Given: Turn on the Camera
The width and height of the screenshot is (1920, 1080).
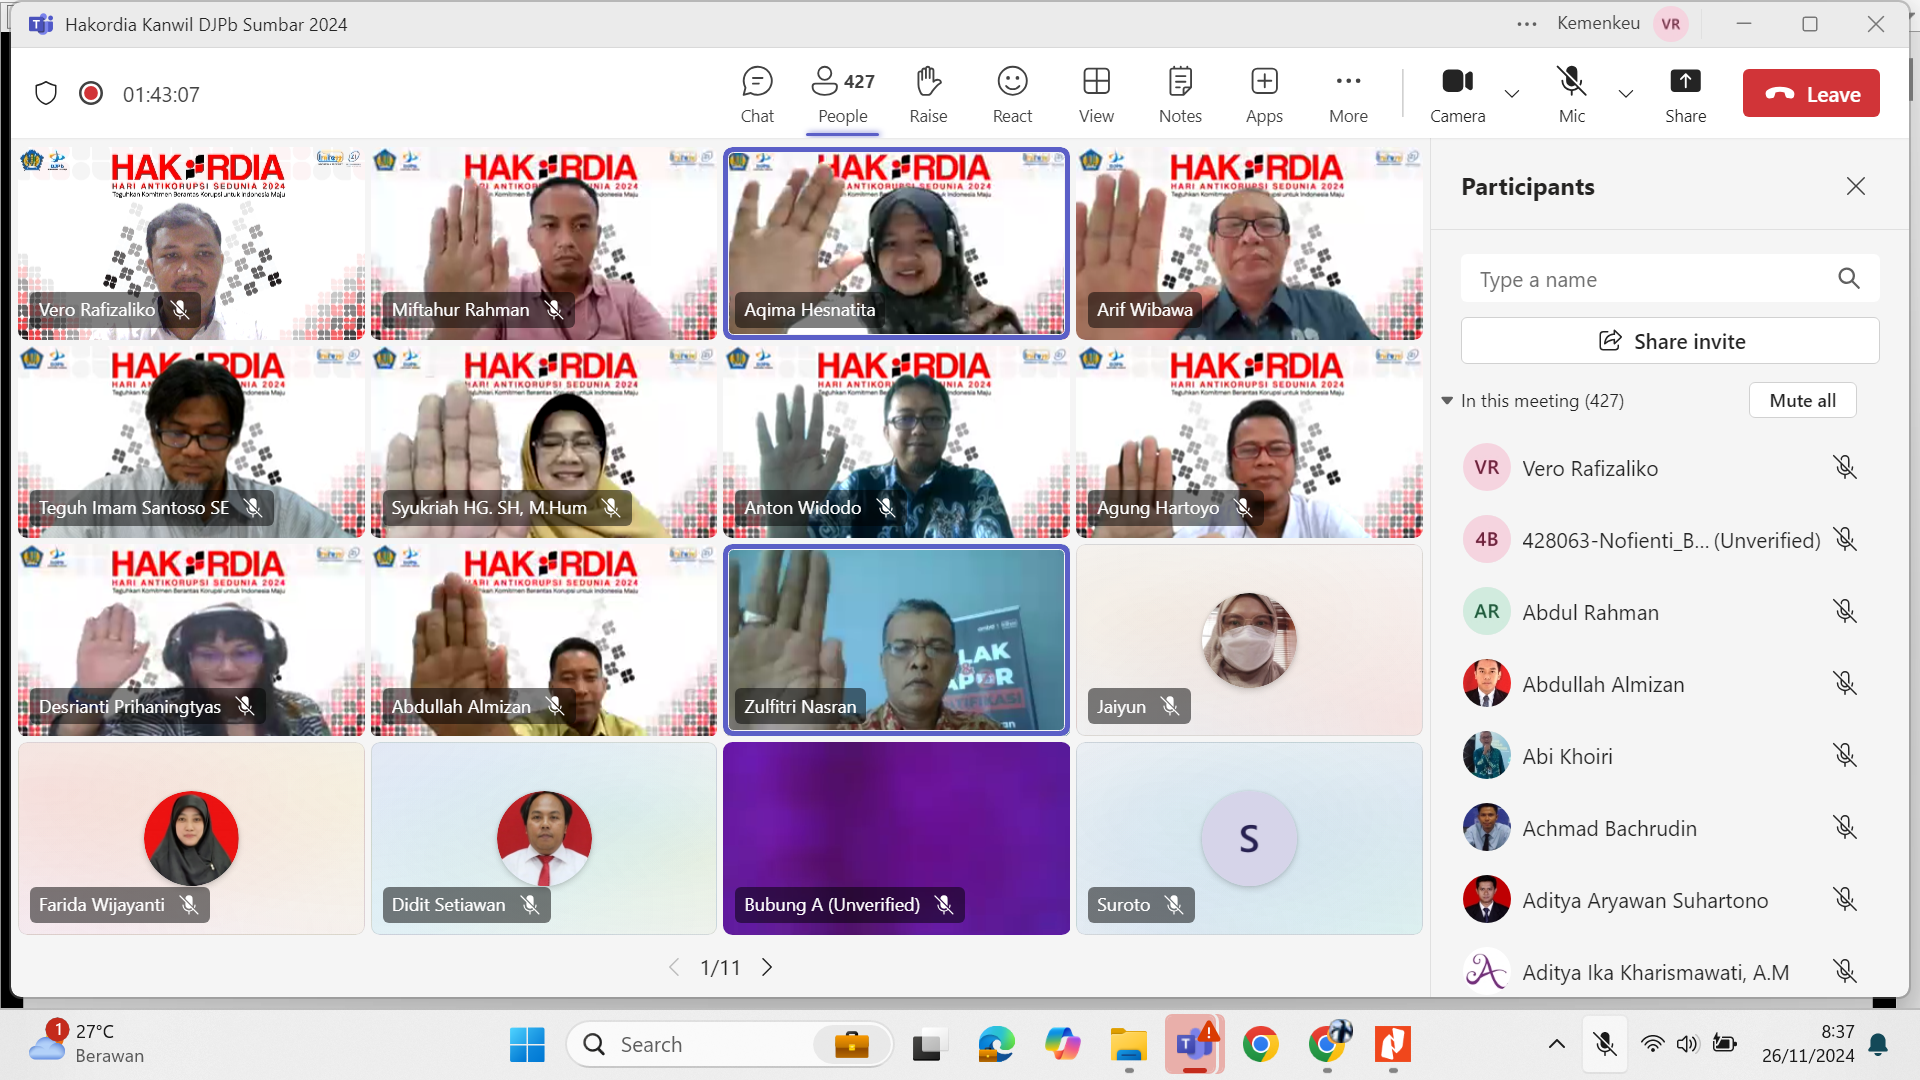Looking at the screenshot, I should pos(1457,95).
